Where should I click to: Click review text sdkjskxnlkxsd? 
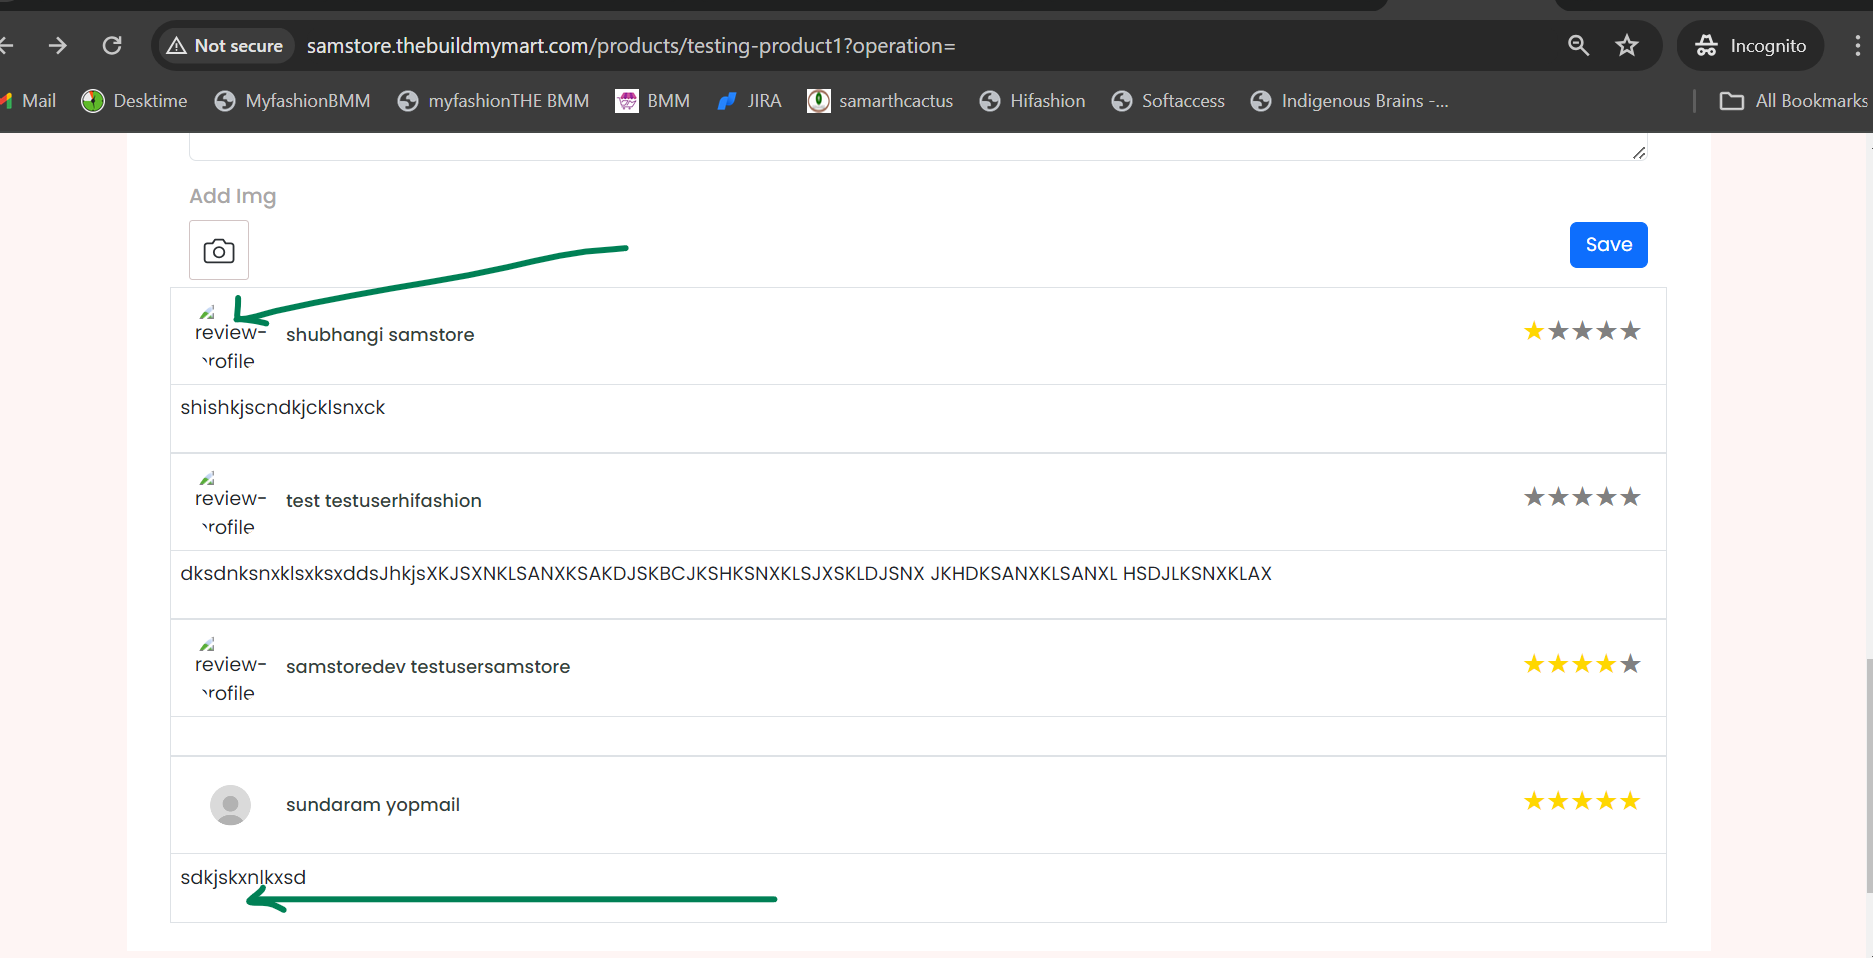(243, 878)
